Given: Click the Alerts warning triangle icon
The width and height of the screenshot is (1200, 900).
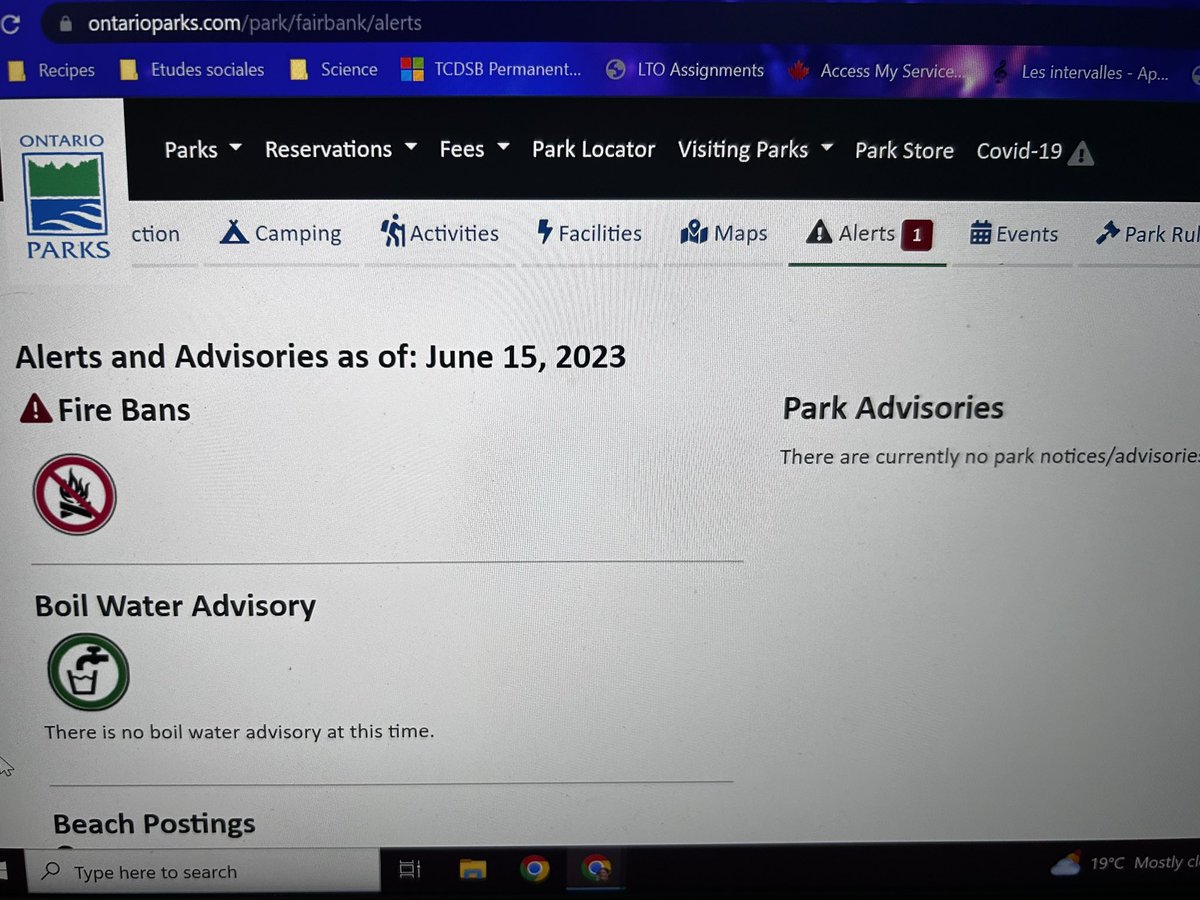Looking at the screenshot, I should [819, 233].
